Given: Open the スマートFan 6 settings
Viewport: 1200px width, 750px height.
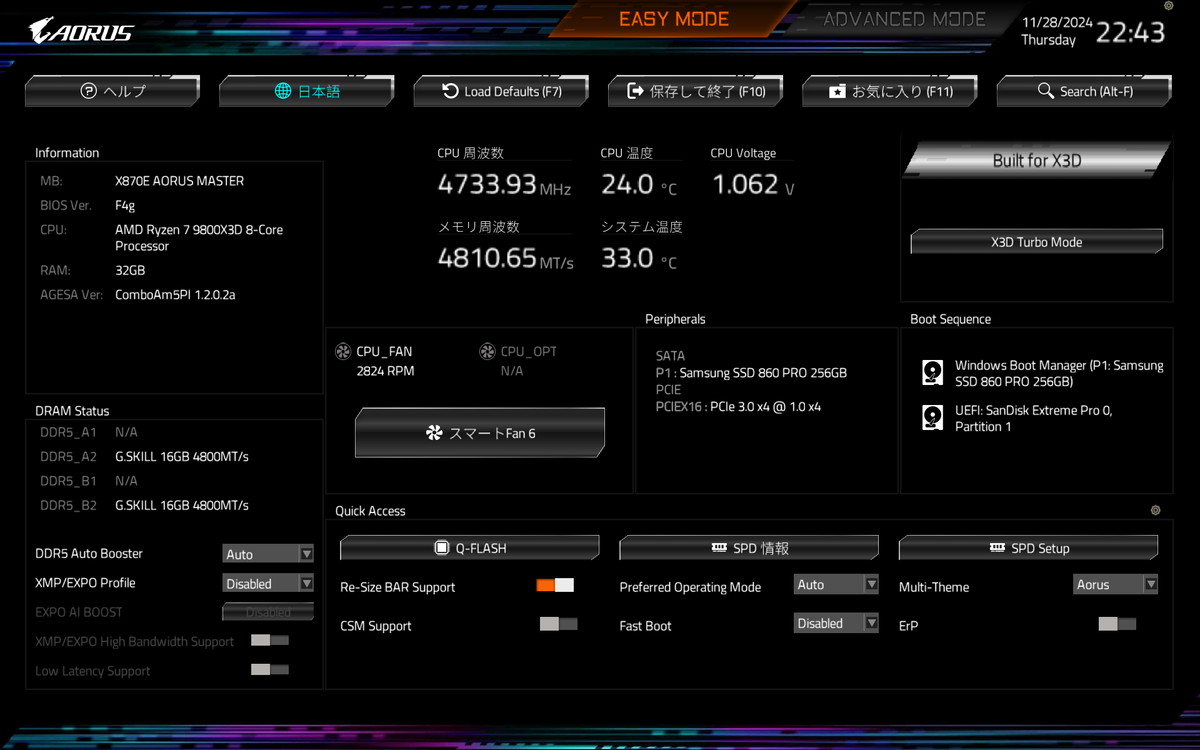Looking at the screenshot, I should click(x=480, y=433).
